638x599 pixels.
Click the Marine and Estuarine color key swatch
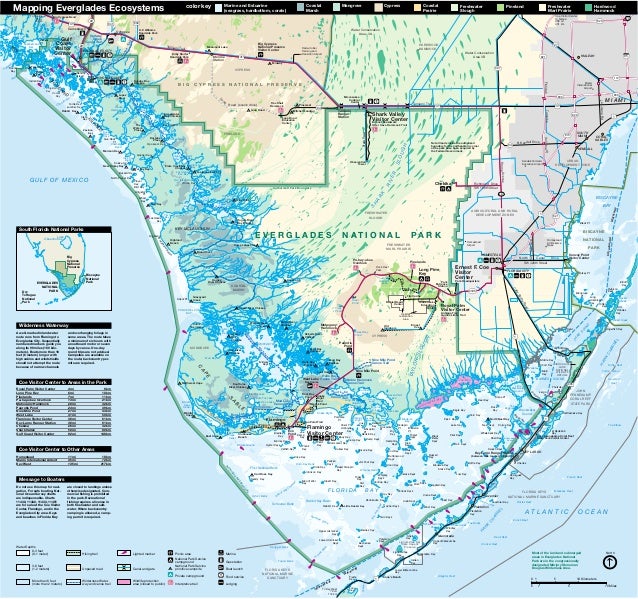(x=218, y=7)
